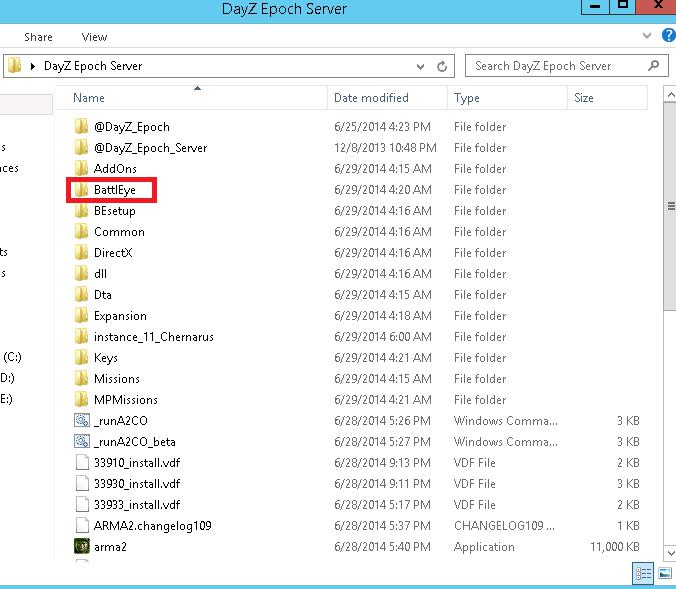Select the BattlEye folder icon
Viewport: 676px width, 589px height.
(81, 190)
